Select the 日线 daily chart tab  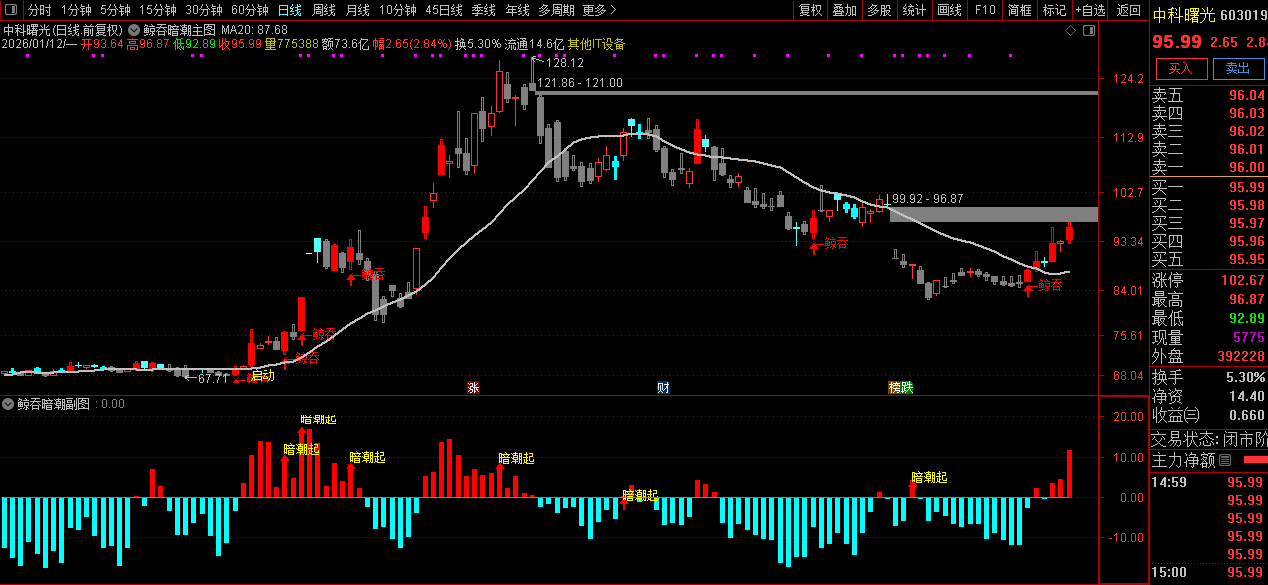(290, 10)
